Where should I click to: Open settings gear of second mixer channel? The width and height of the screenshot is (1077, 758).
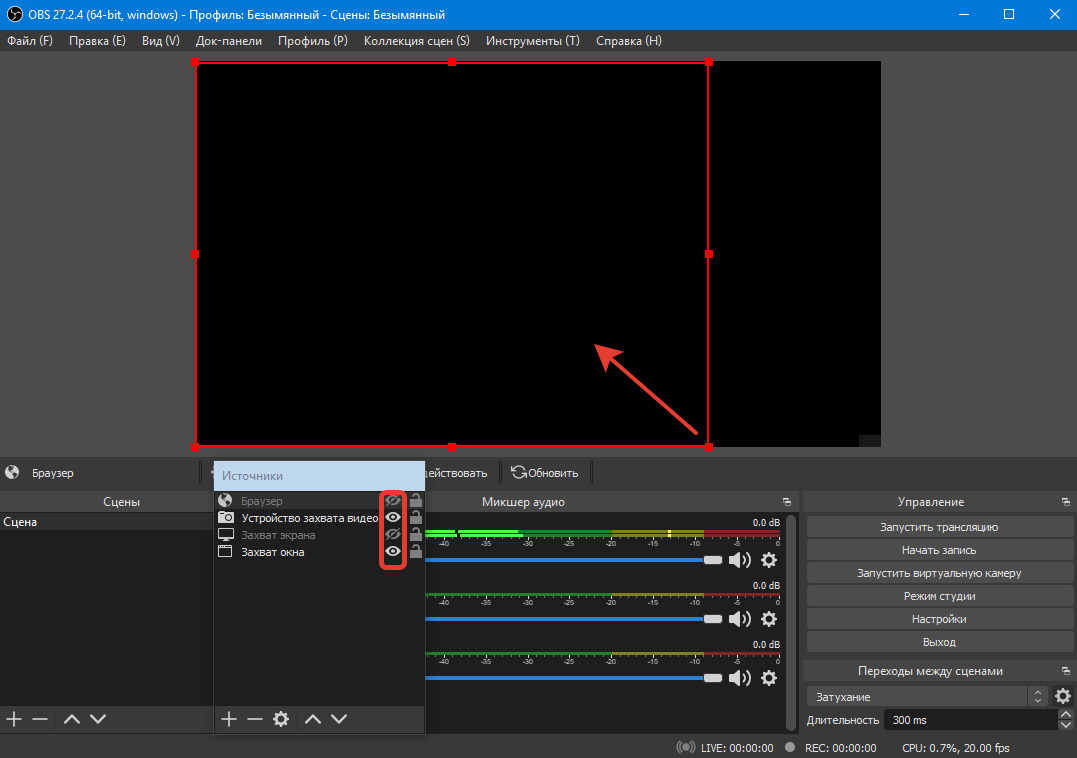click(768, 619)
